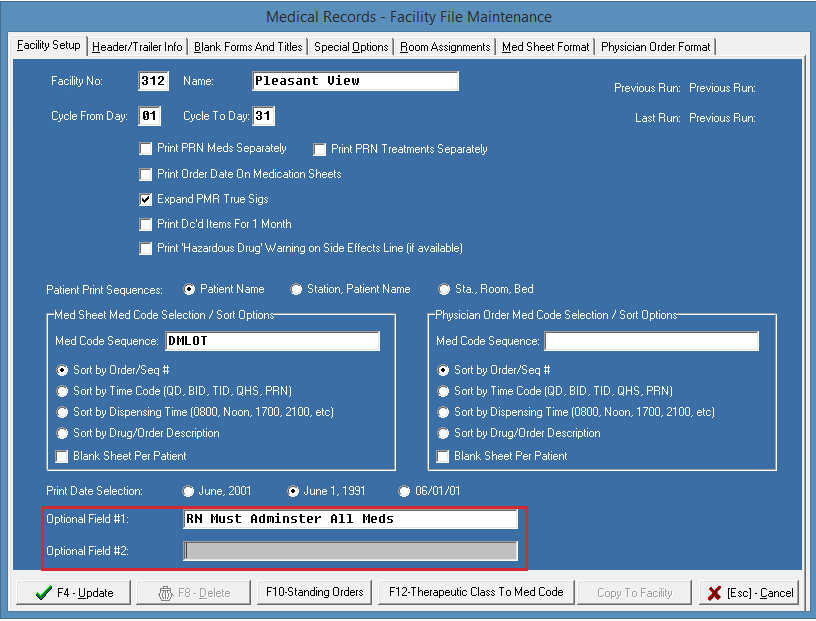Screen dimensions: 816x621
Task: Select the 06/01/01 print date format
Action: (x=404, y=492)
